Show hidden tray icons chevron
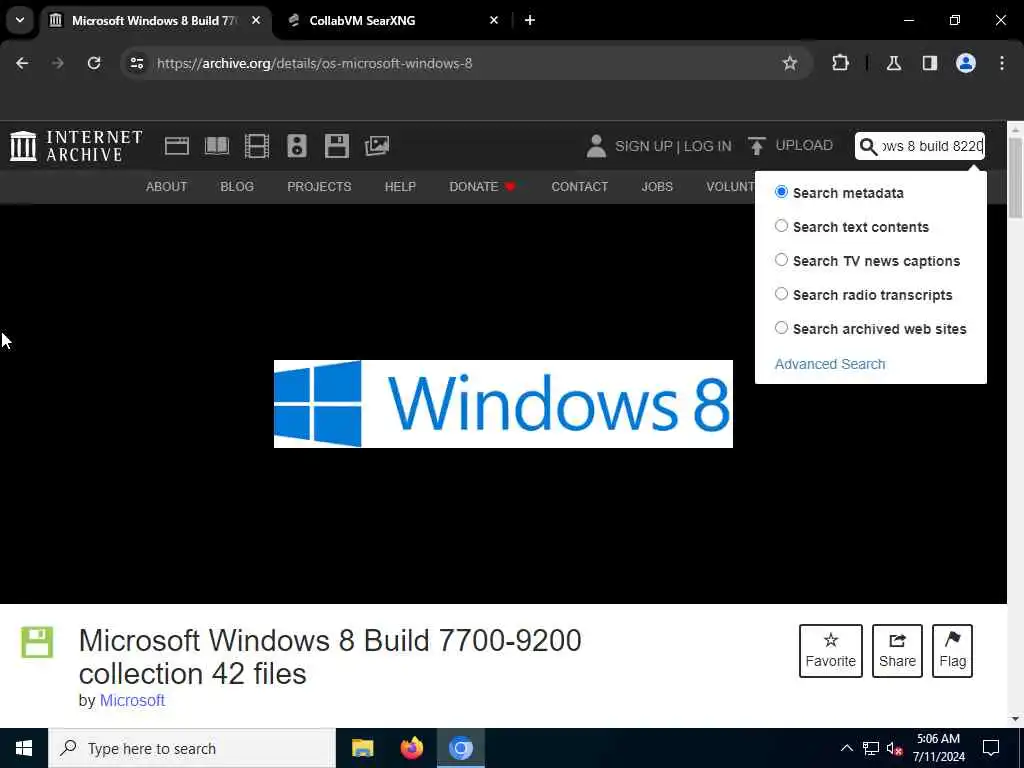The image size is (1024, 768). [846, 748]
